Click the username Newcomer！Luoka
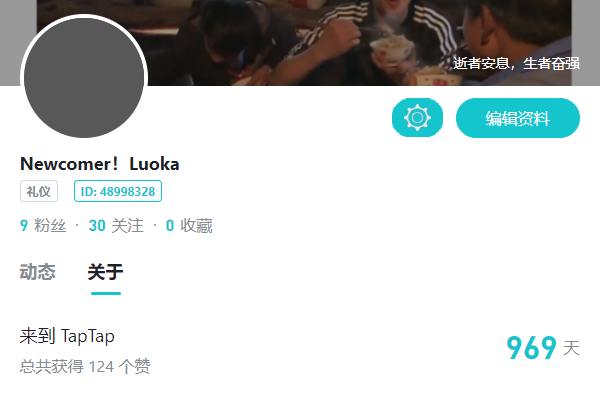Screen dimensions: 600x403 click(99, 164)
